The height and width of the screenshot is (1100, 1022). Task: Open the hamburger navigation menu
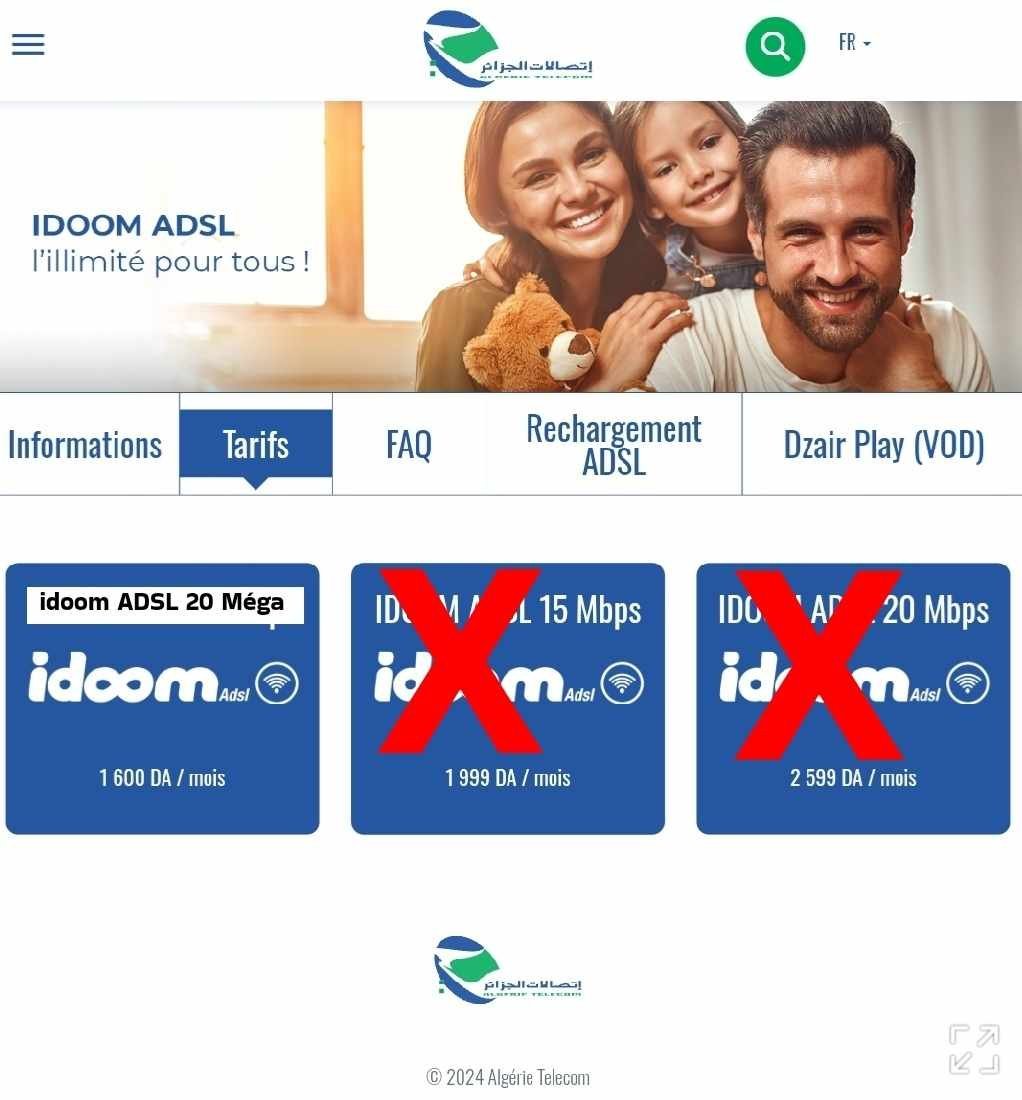28,44
